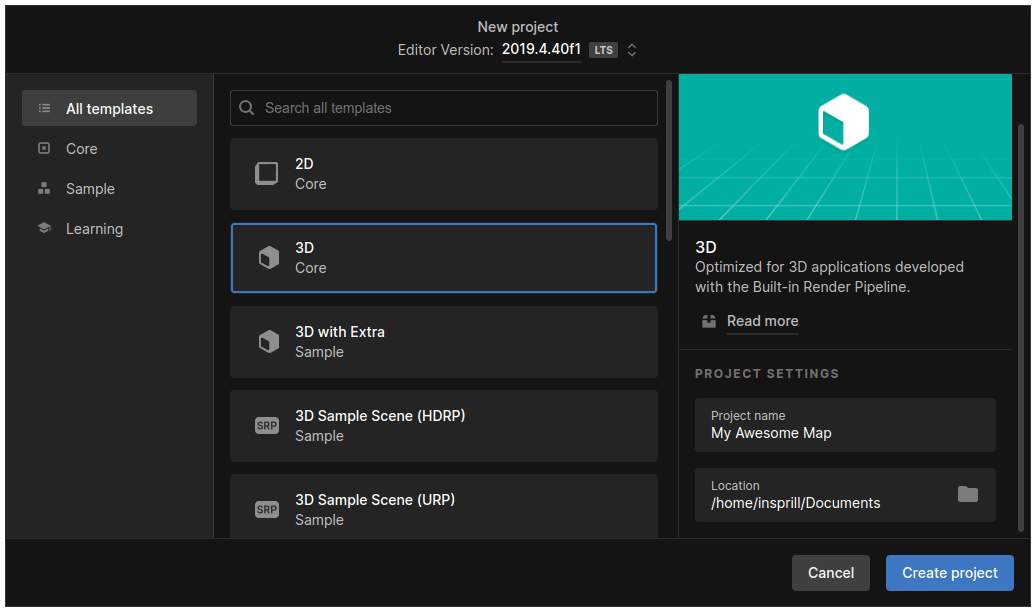Click the Cancel button

pos(831,573)
